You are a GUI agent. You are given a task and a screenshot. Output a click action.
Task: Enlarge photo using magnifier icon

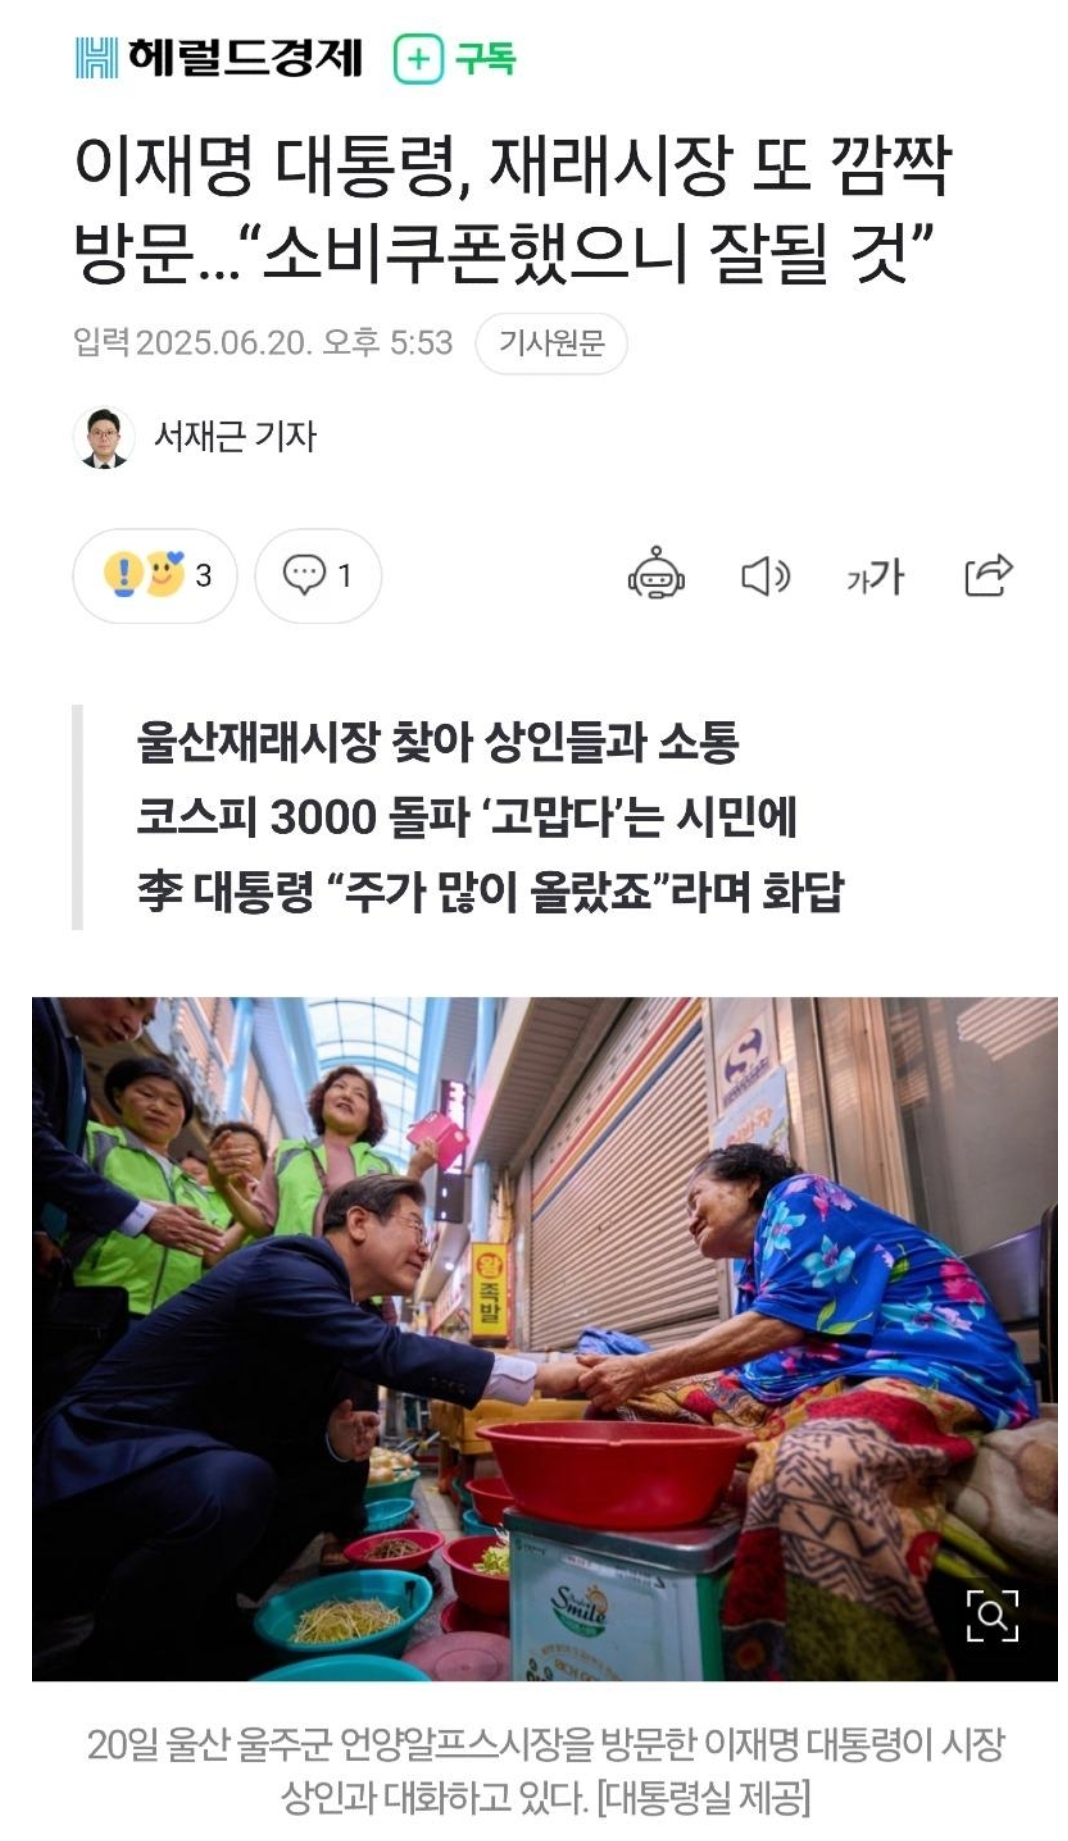pos(992,1615)
